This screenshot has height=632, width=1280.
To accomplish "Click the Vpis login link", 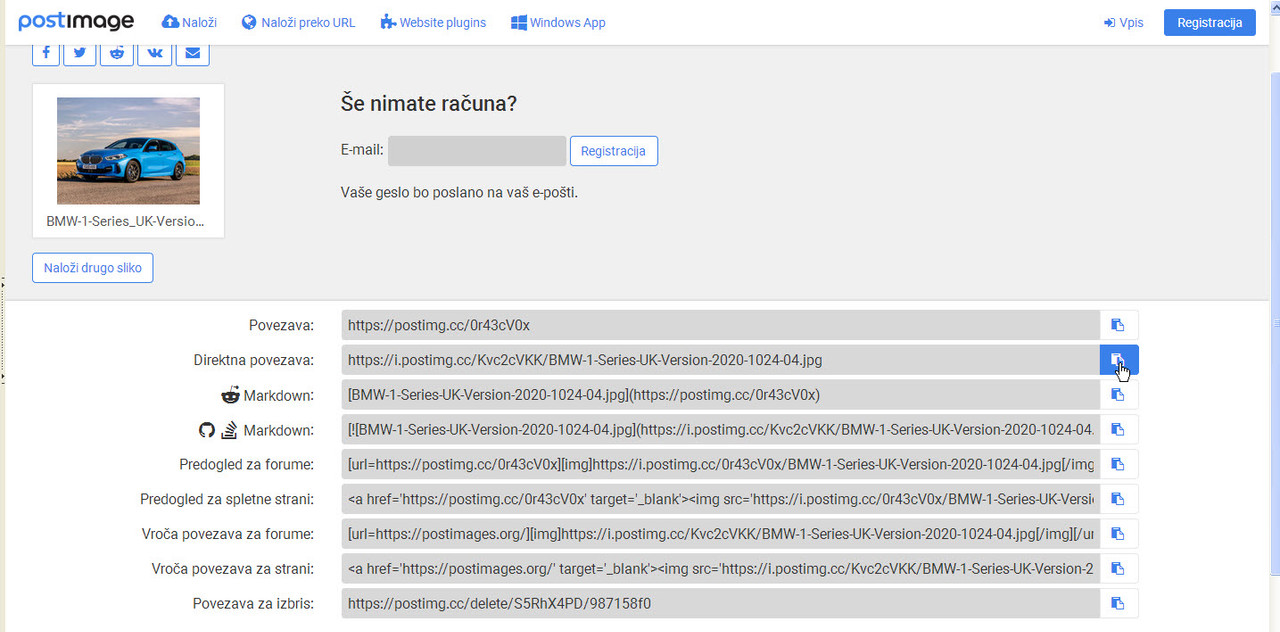I will pos(1124,22).
